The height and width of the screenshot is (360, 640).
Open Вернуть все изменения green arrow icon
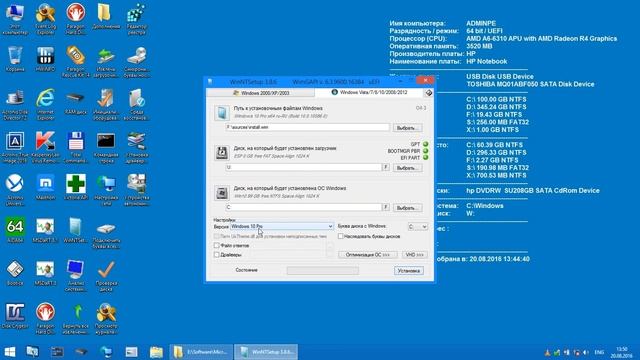(x=76, y=318)
